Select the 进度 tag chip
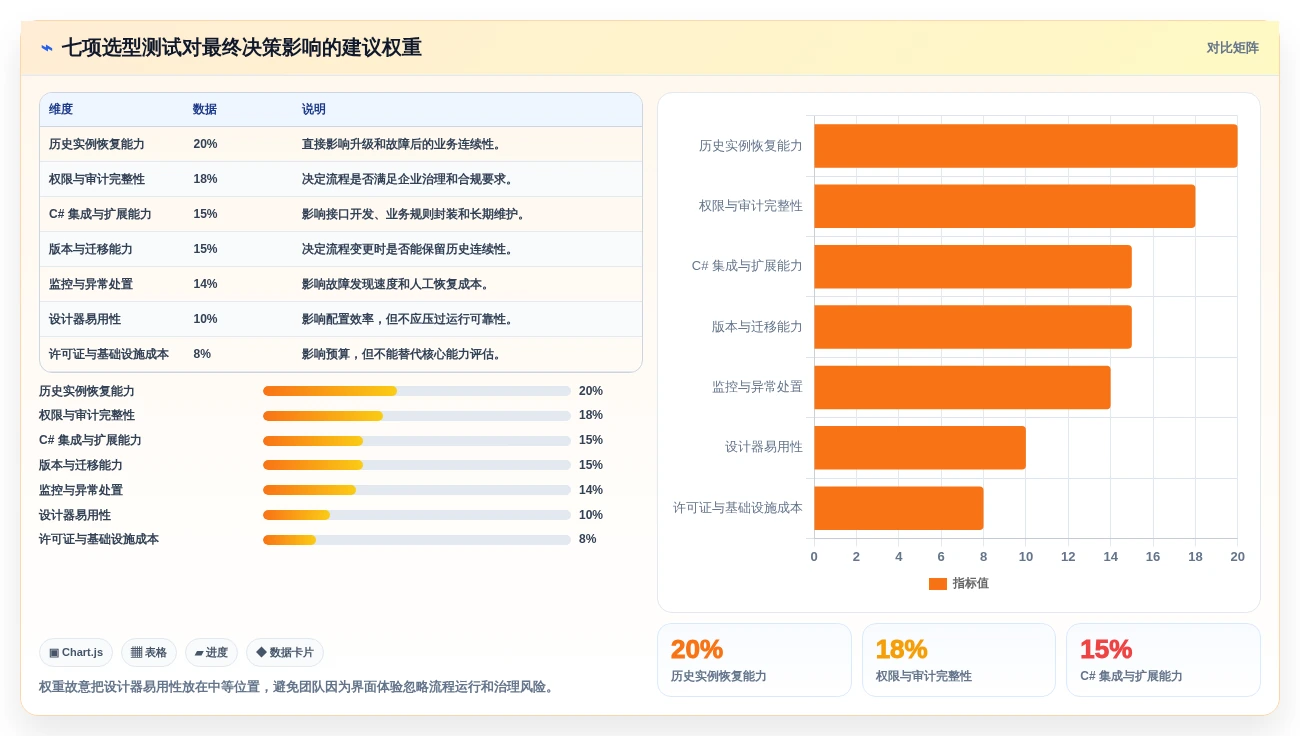Viewport: 1300px width, 736px height. (211, 653)
